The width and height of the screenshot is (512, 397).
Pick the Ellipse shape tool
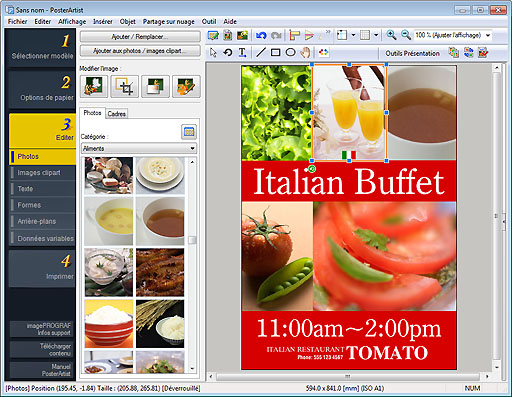click(x=291, y=53)
